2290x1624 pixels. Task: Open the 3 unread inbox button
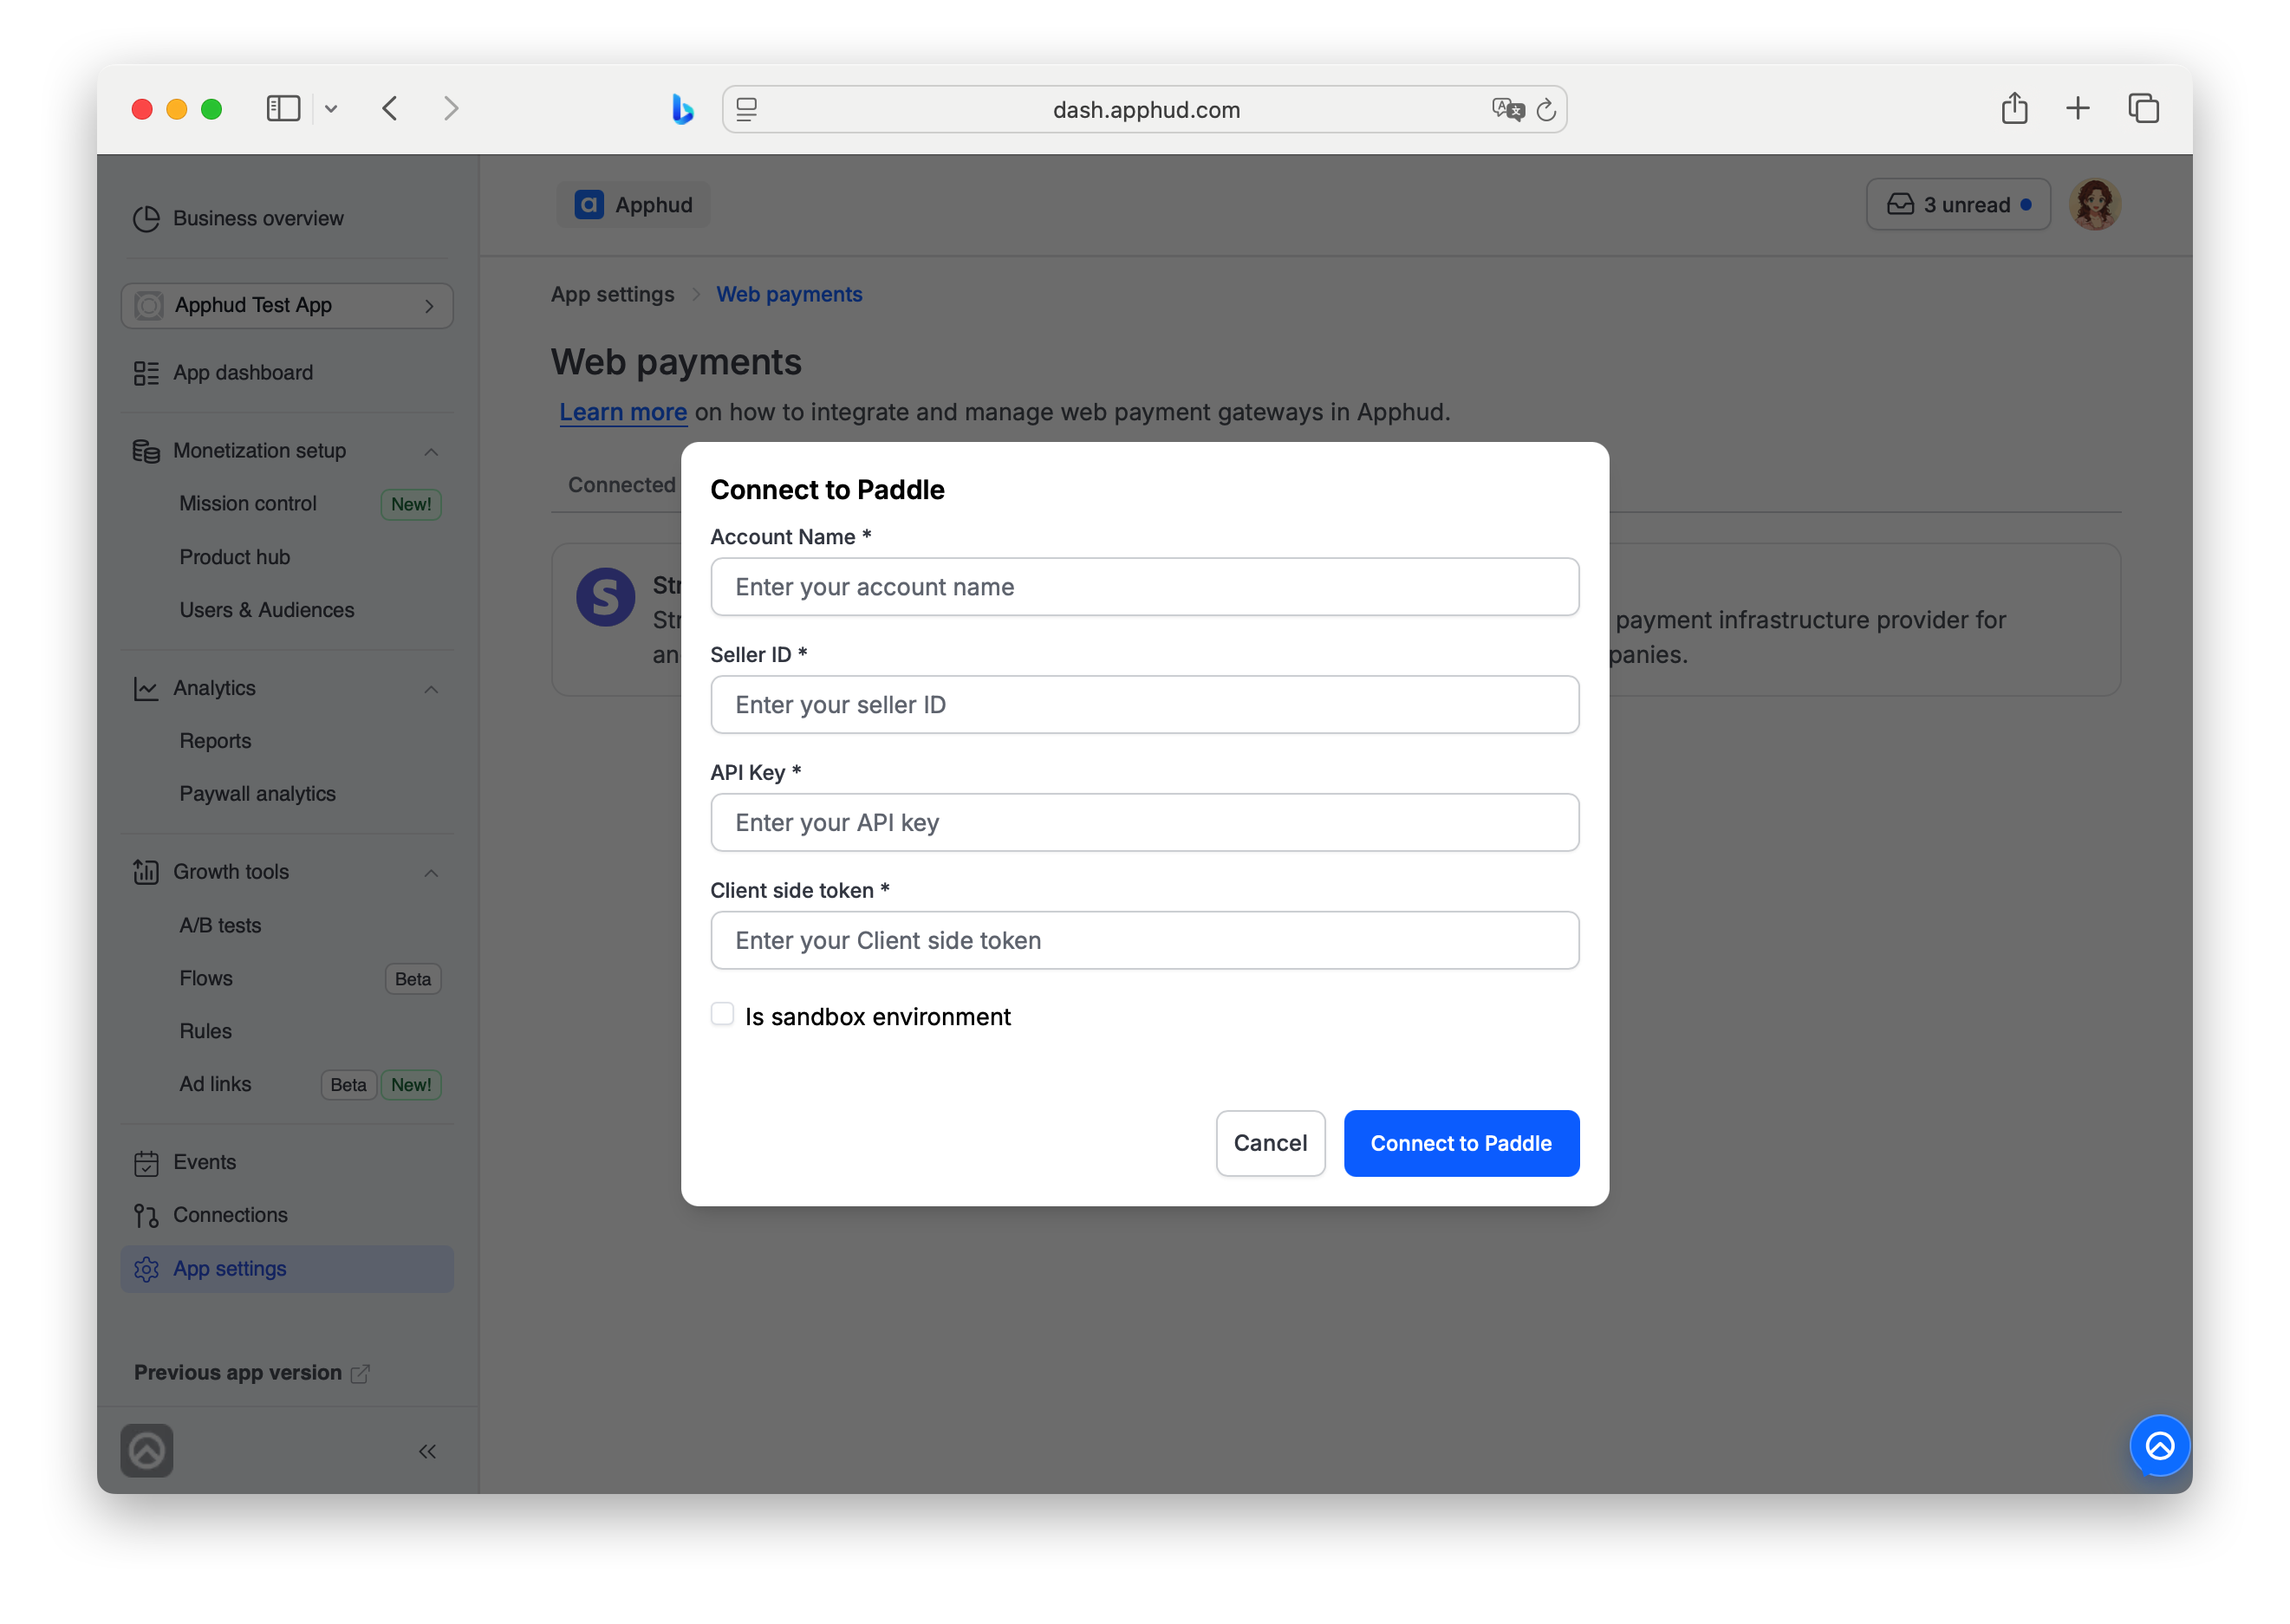(x=1957, y=204)
